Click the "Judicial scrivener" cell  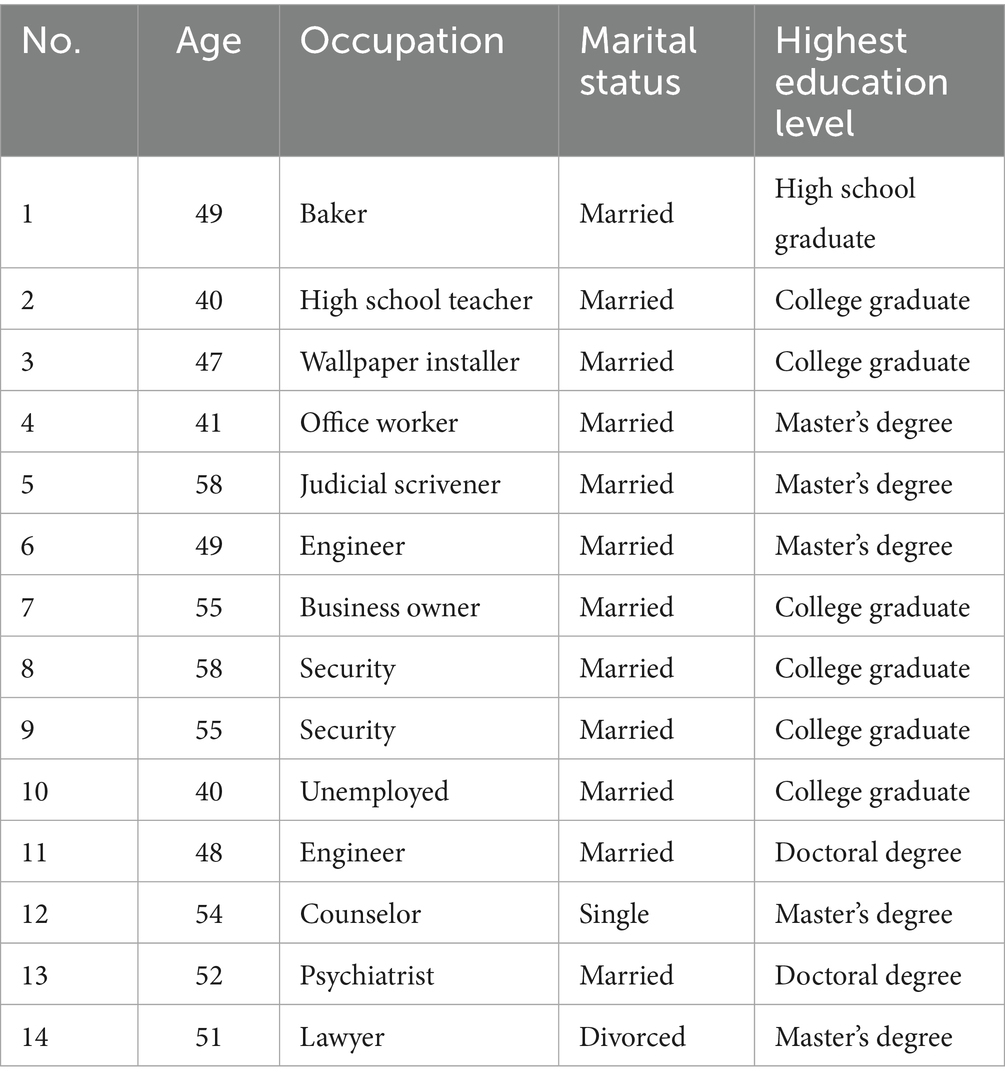coord(400,484)
